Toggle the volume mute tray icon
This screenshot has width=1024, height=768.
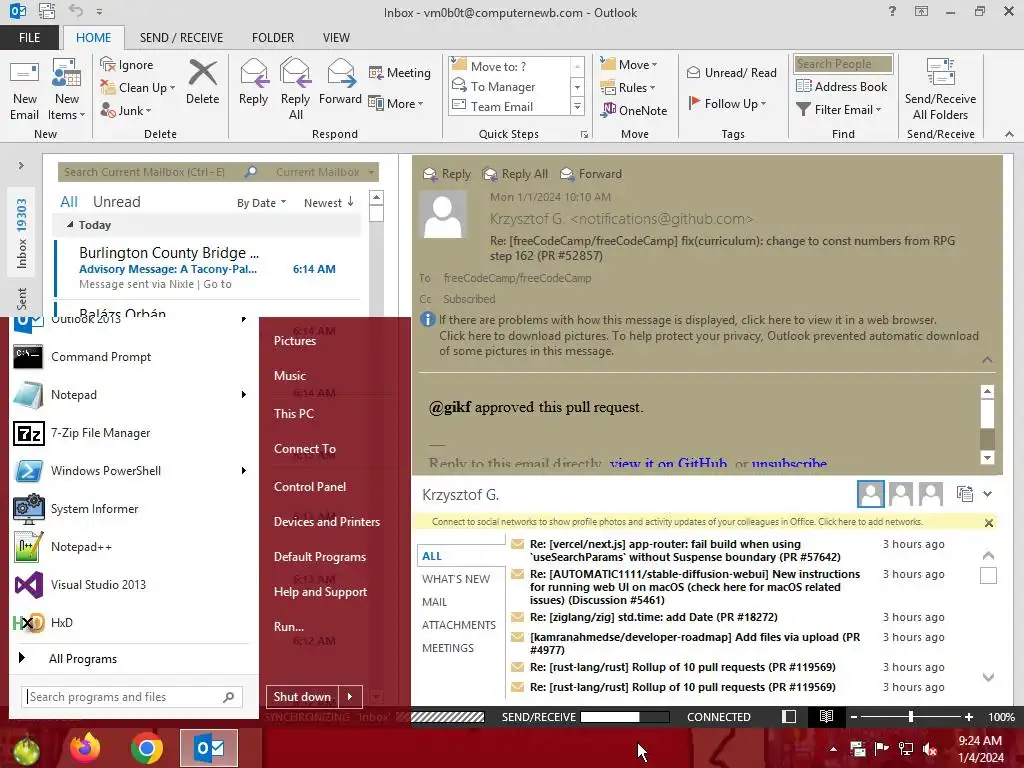point(930,748)
